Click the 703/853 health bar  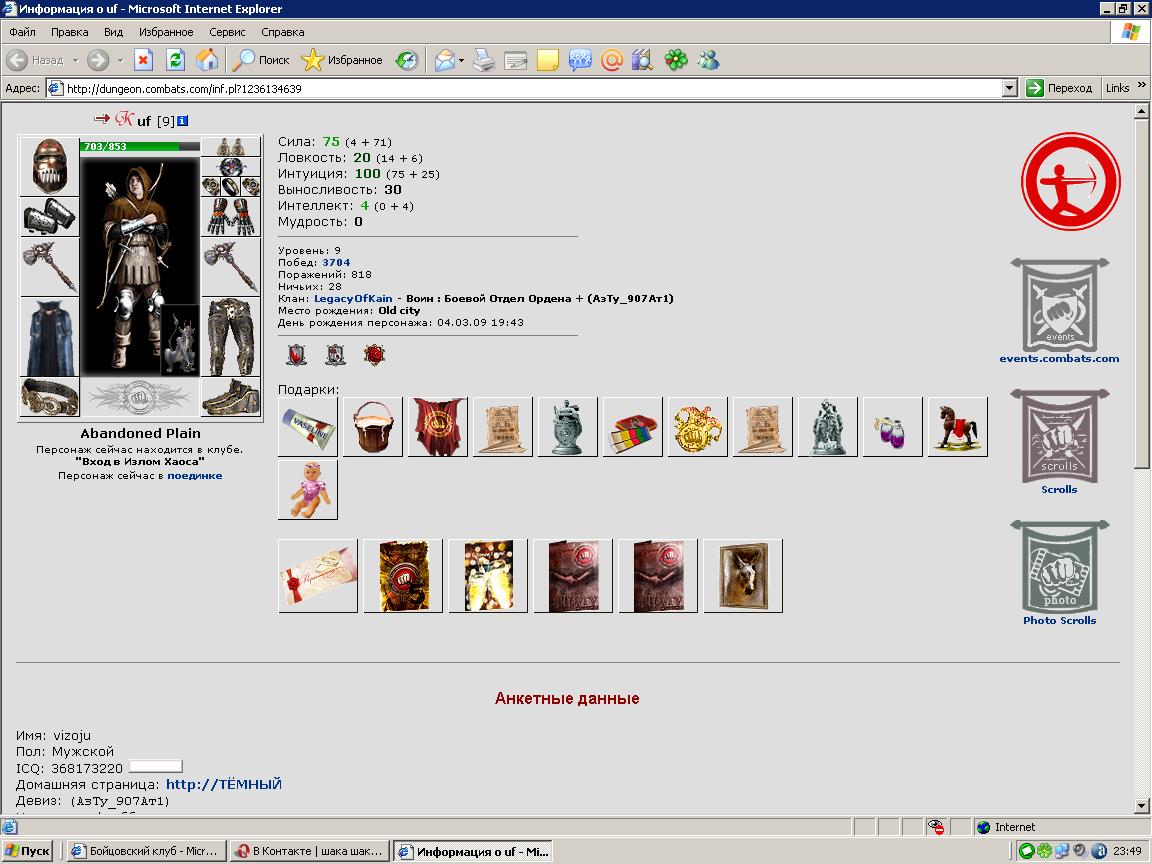(x=140, y=146)
